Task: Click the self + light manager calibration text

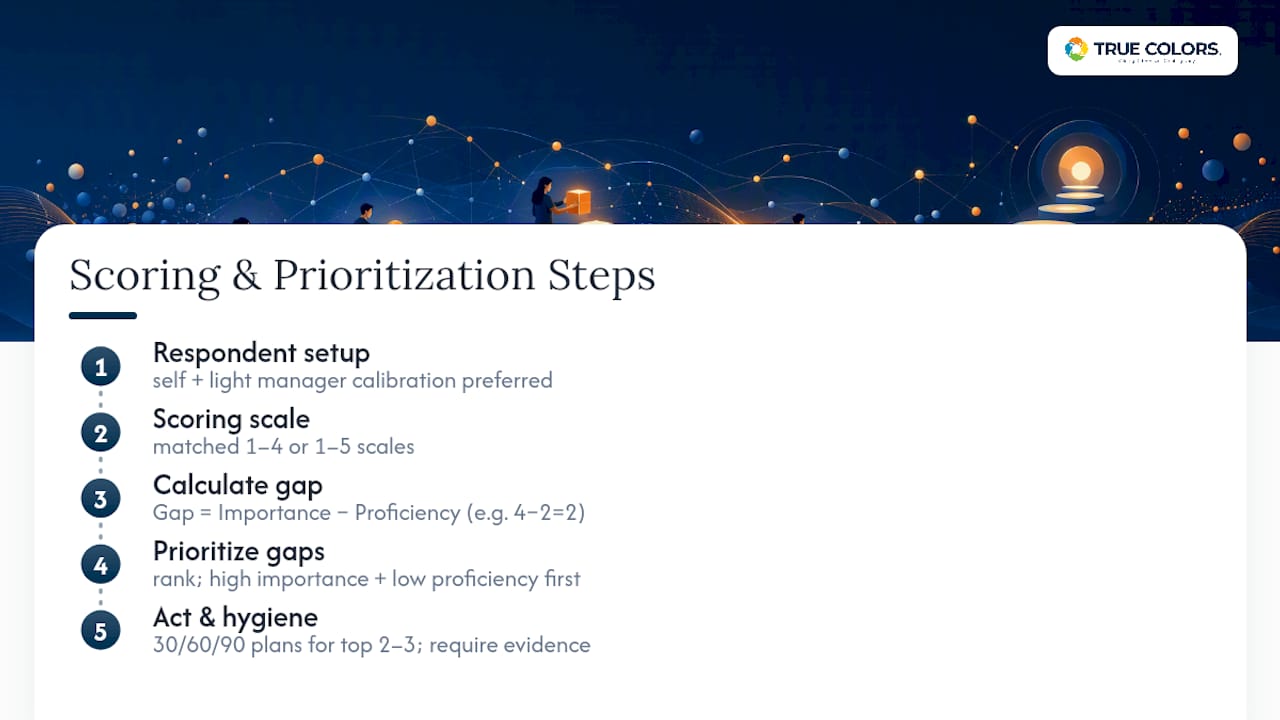Action: (x=353, y=381)
